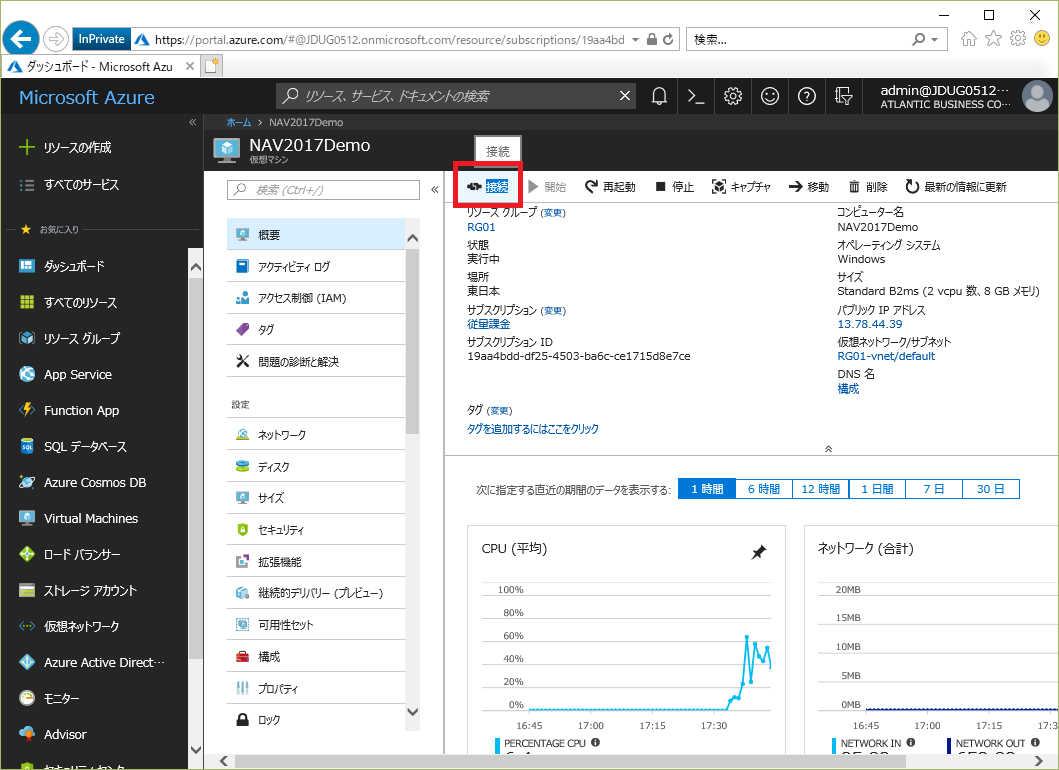Open browser favorites star icon

click(993, 38)
